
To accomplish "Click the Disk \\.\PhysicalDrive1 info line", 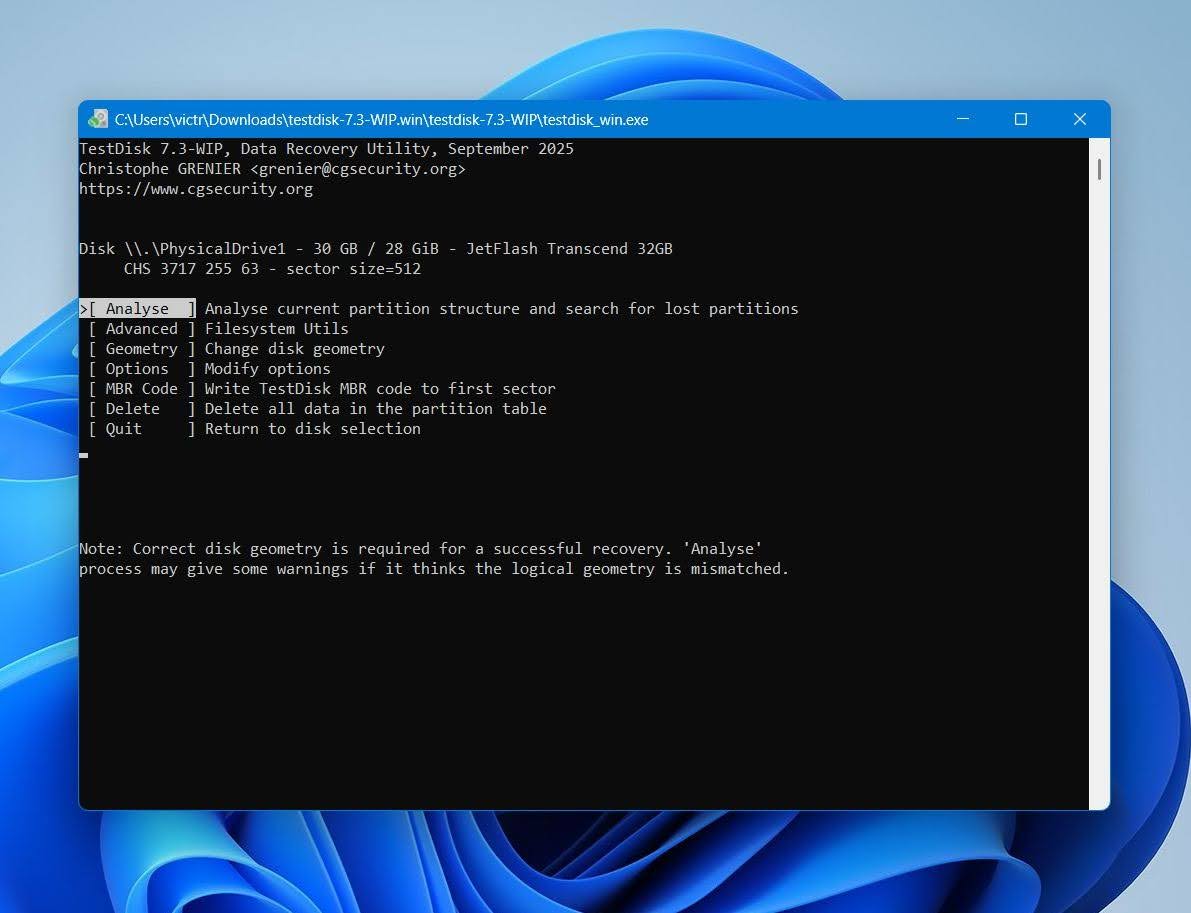I will pyautogui.click(x=376, y=249).
